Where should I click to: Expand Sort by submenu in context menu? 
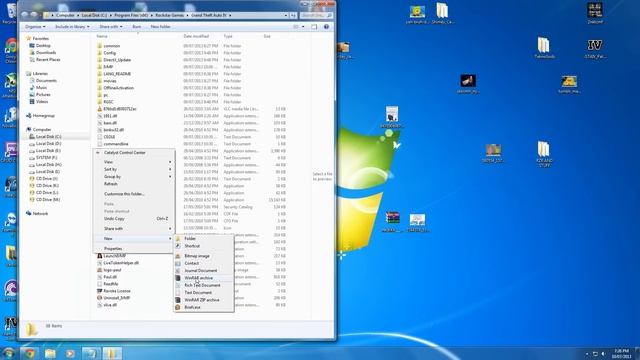pyautogui.click(x=134, y=169)
